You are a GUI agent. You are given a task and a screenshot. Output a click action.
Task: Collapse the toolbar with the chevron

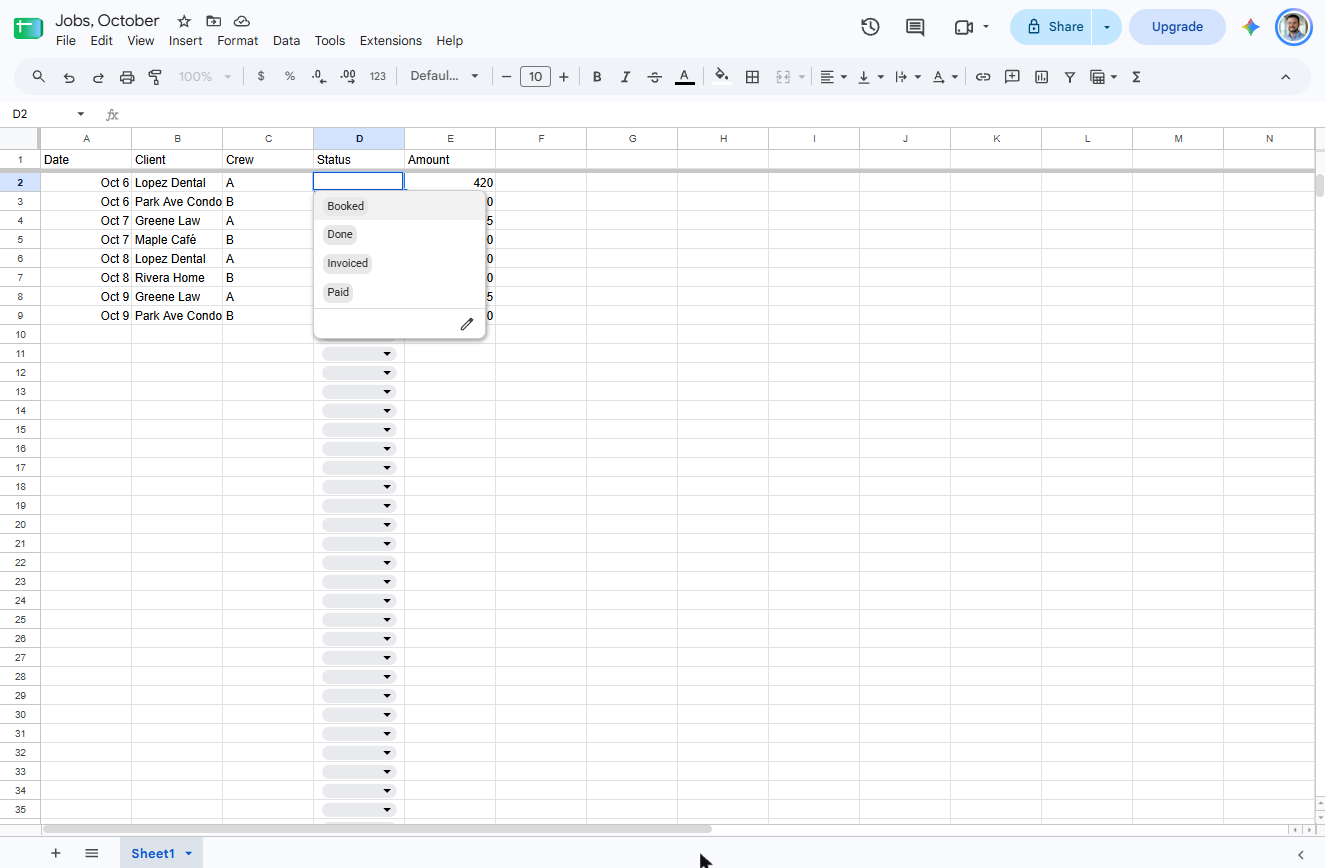pyautogui.click(x=1286, y=77)
